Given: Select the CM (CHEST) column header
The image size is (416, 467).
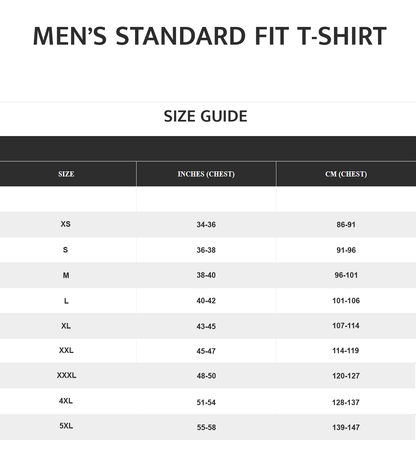Looking at the screenshot, I should 346,174.
